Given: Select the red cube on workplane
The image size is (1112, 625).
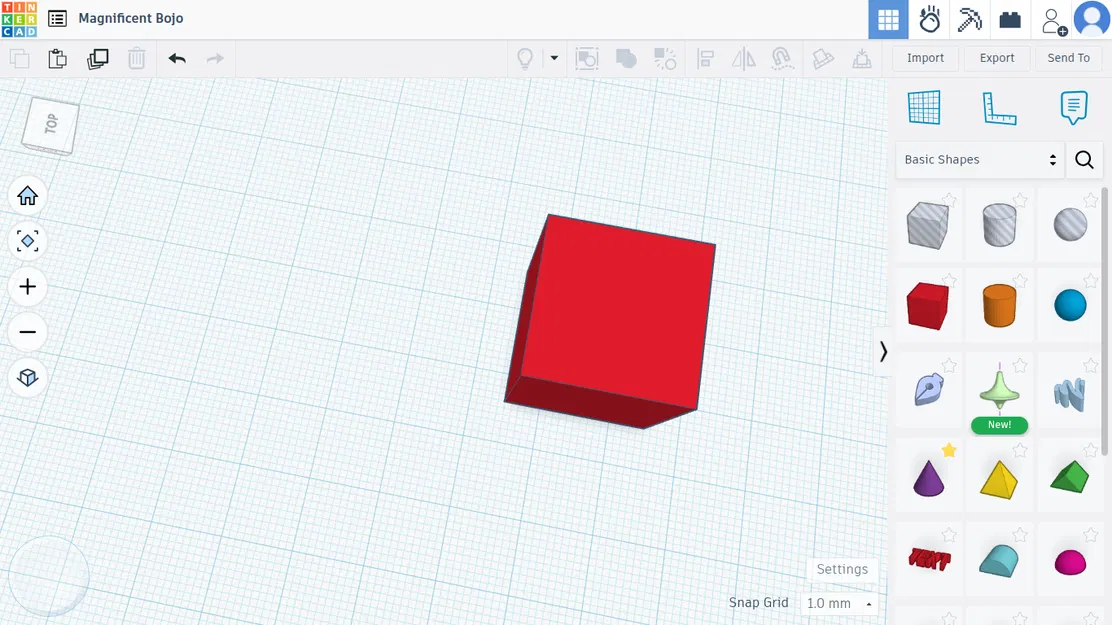Looking at the screenshot, I should pyautogui.click(x=611, y=321).
